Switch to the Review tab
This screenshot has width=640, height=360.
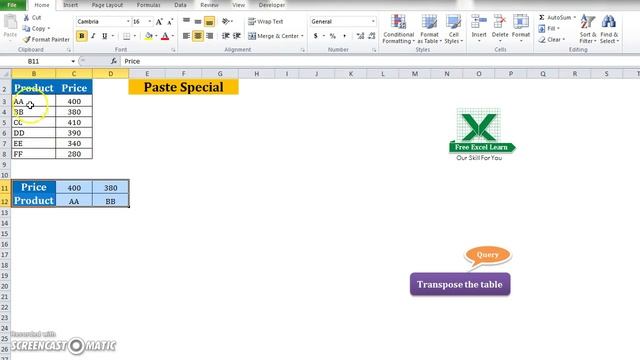(209, 5)
